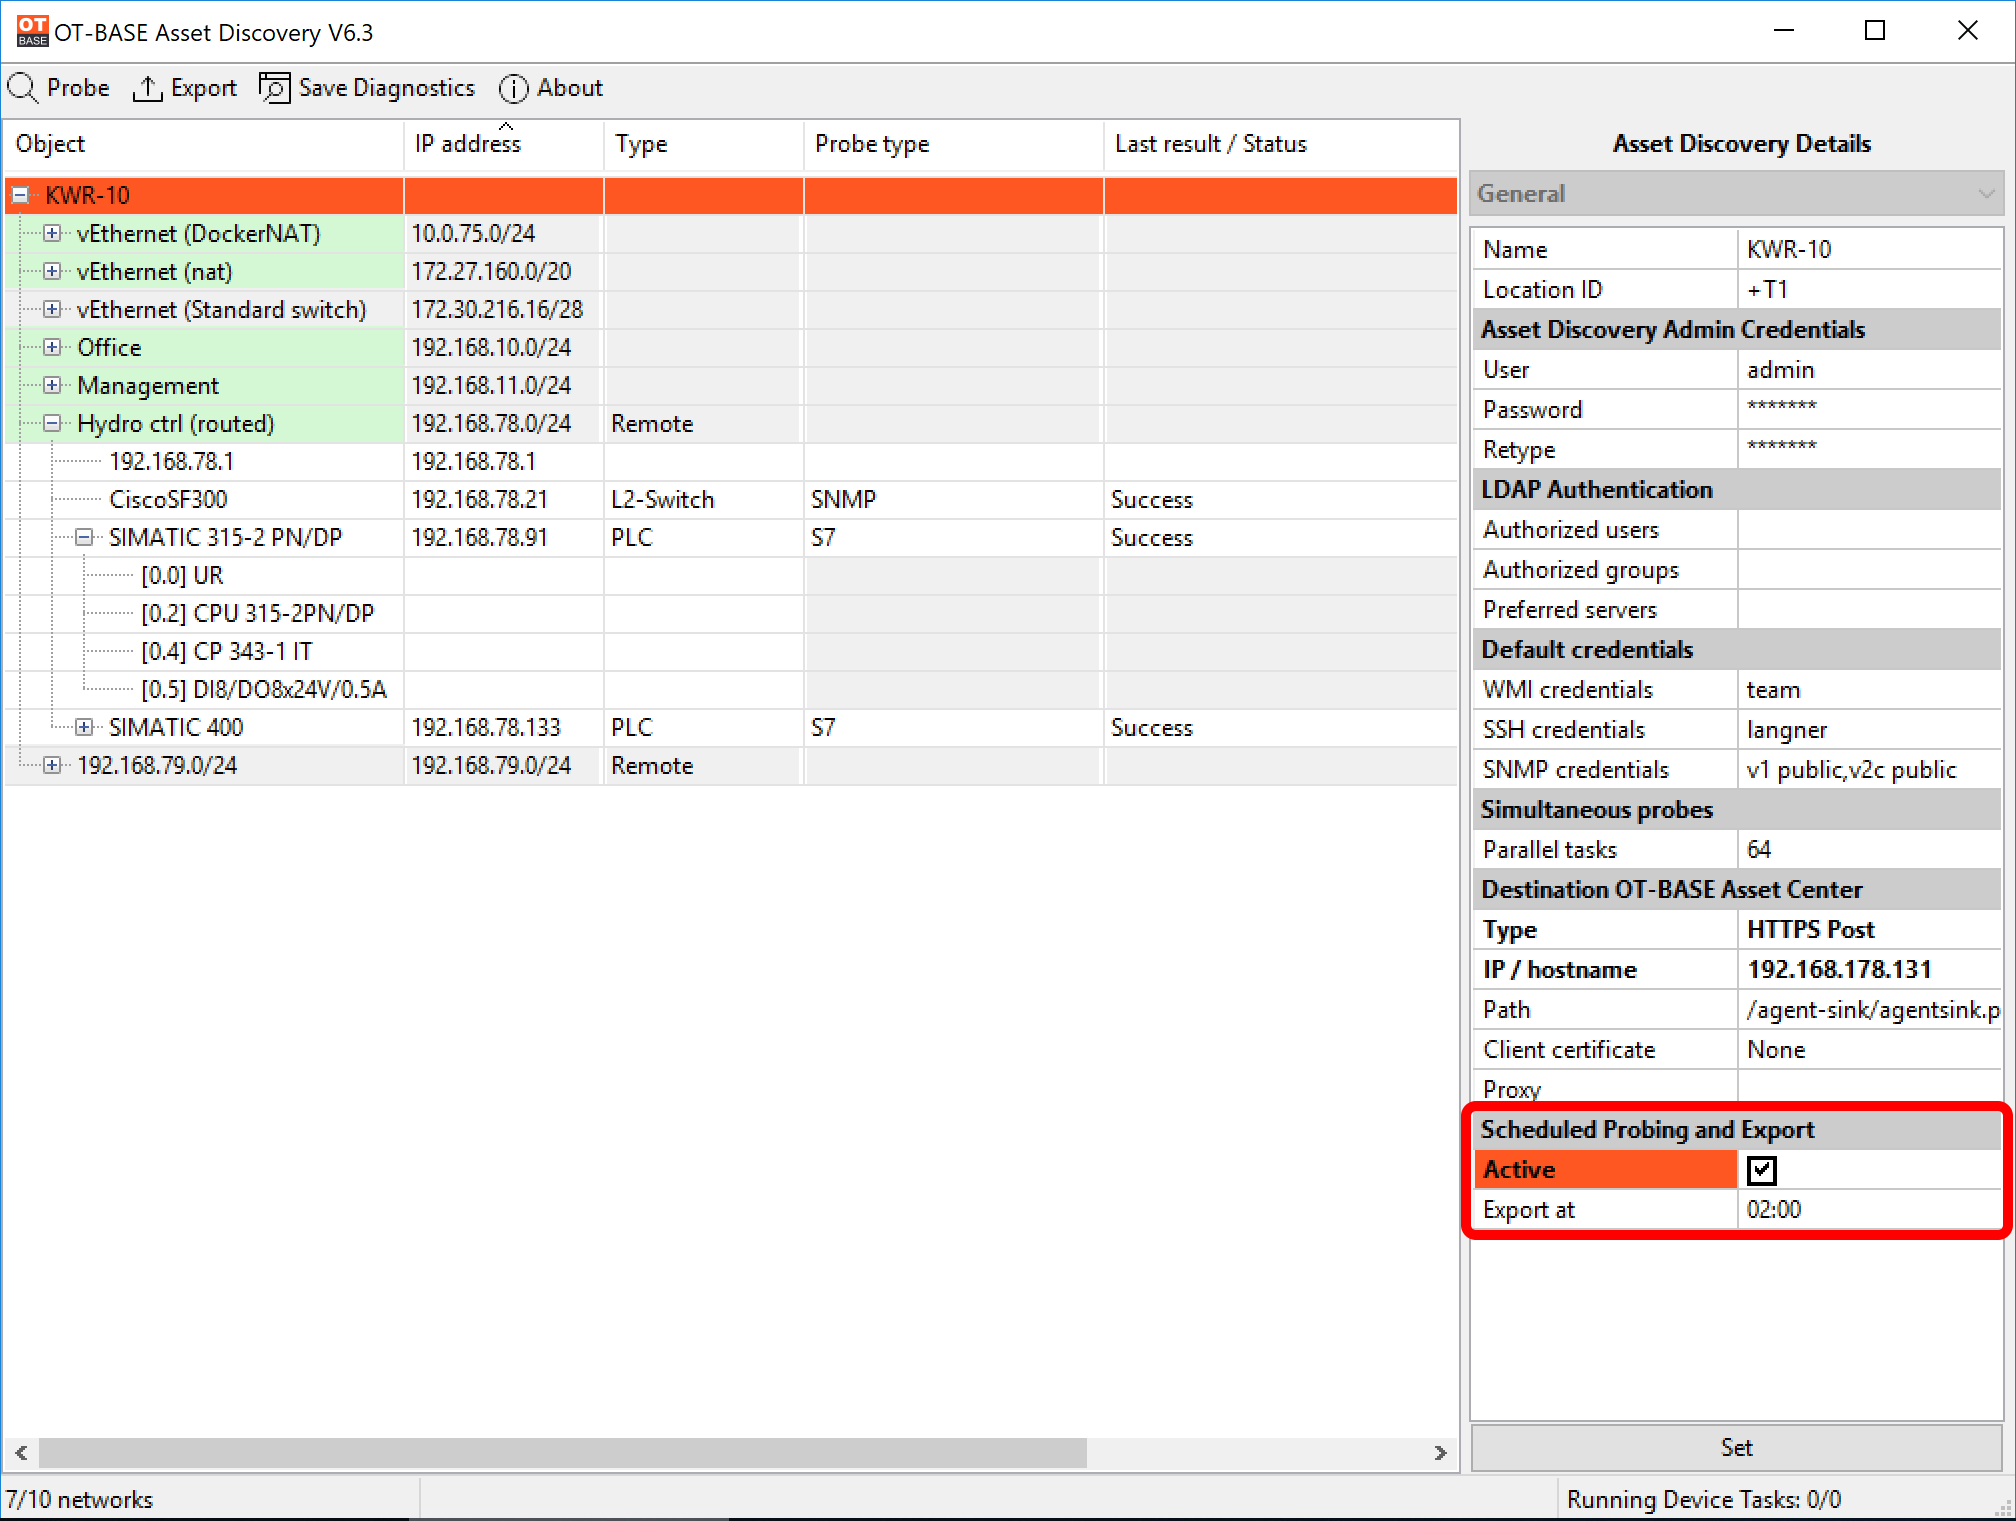Expand the vEthernet (Standard switch) node
The image size is (2016, 1521).
click(x=52, y=309)
